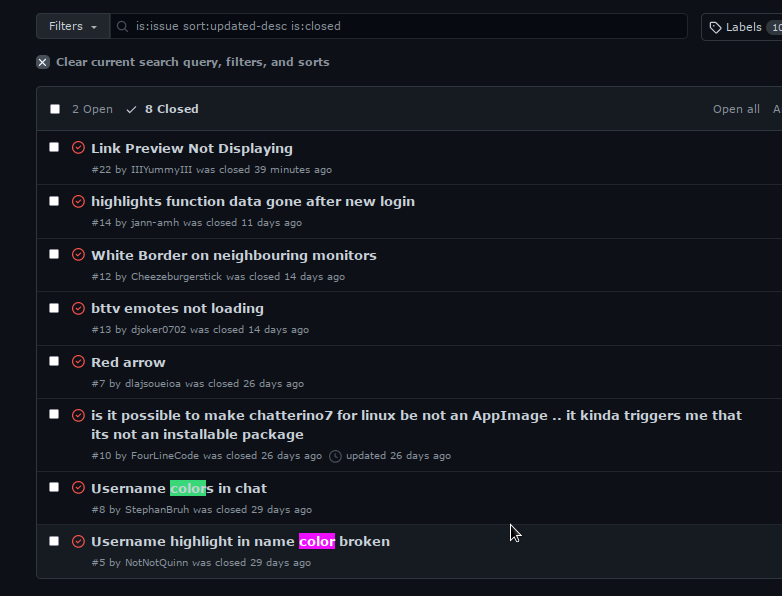The height and width of the screenshot is (596, 782).
Task: Click the magnifier icon in search field
Action: (122, 26)
